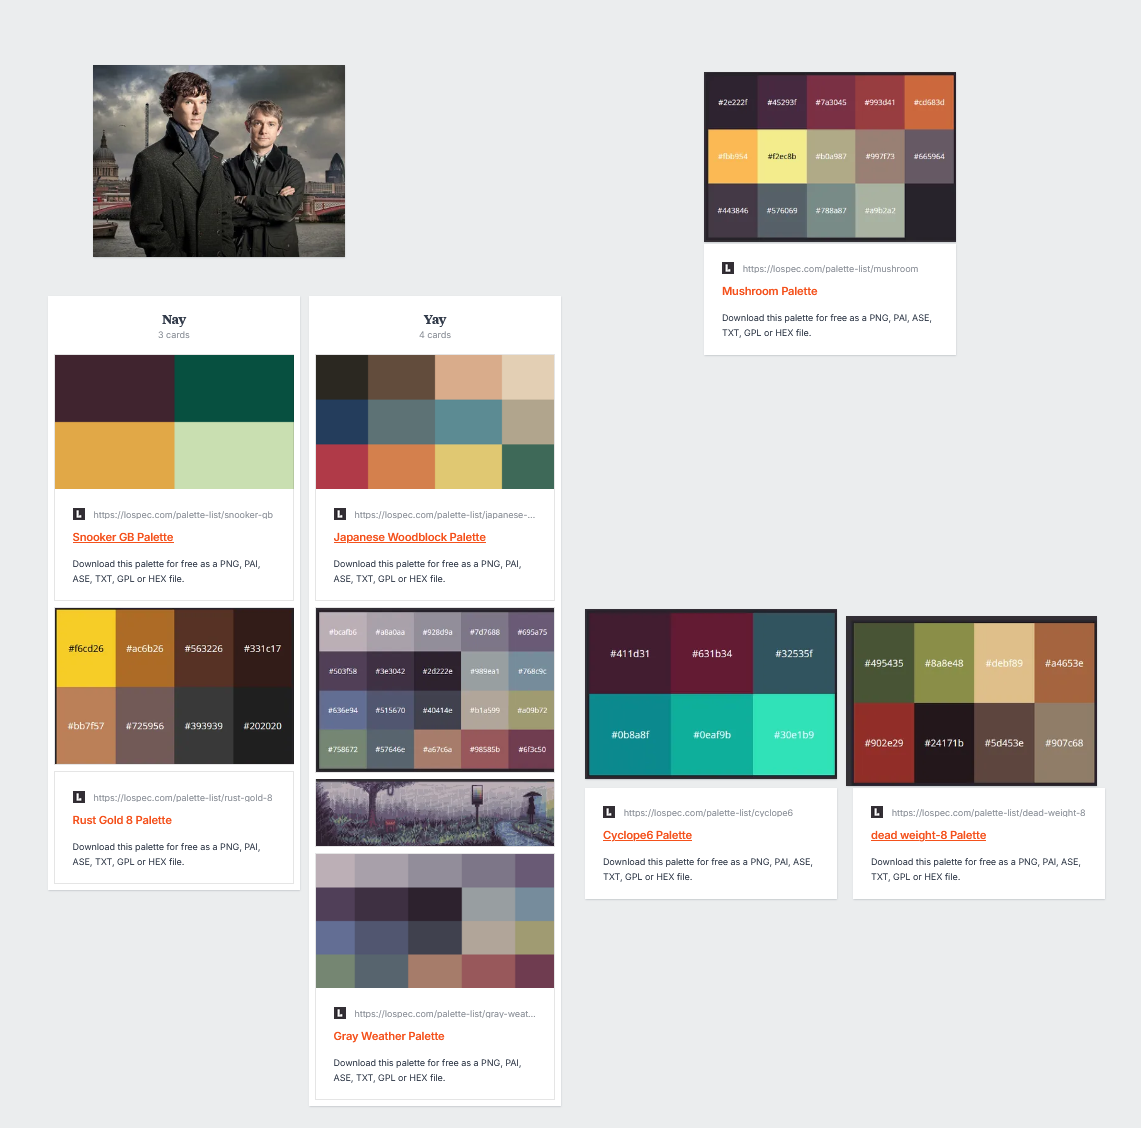Screen dimensions: 1141x1128
Task: Open the Japanese Woodblock Palette link
Action: tap(410, 537)
